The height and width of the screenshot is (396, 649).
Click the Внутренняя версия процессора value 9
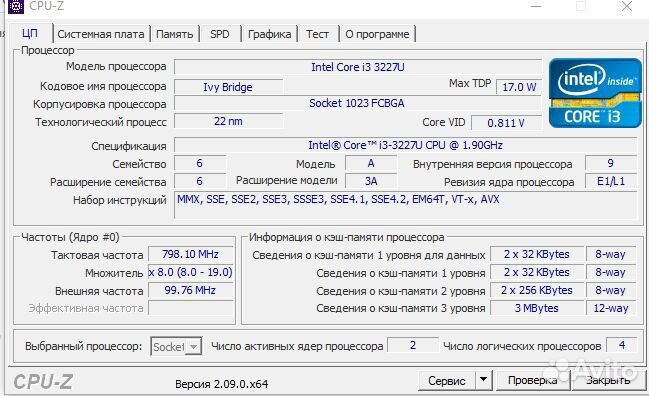[611, 163]
